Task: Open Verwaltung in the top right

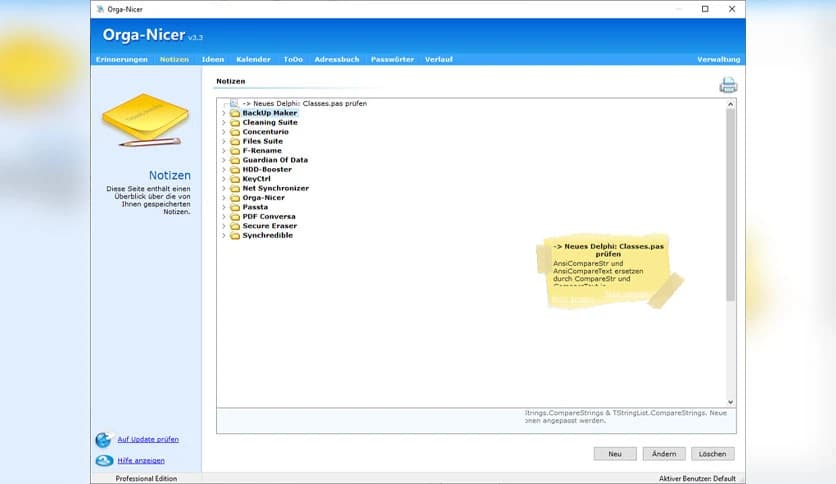Action: coord(718,60)
